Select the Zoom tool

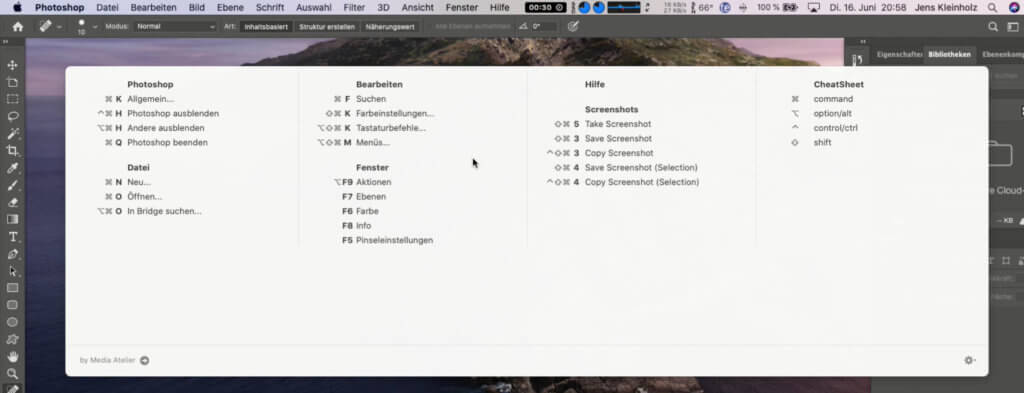[12, 374]
